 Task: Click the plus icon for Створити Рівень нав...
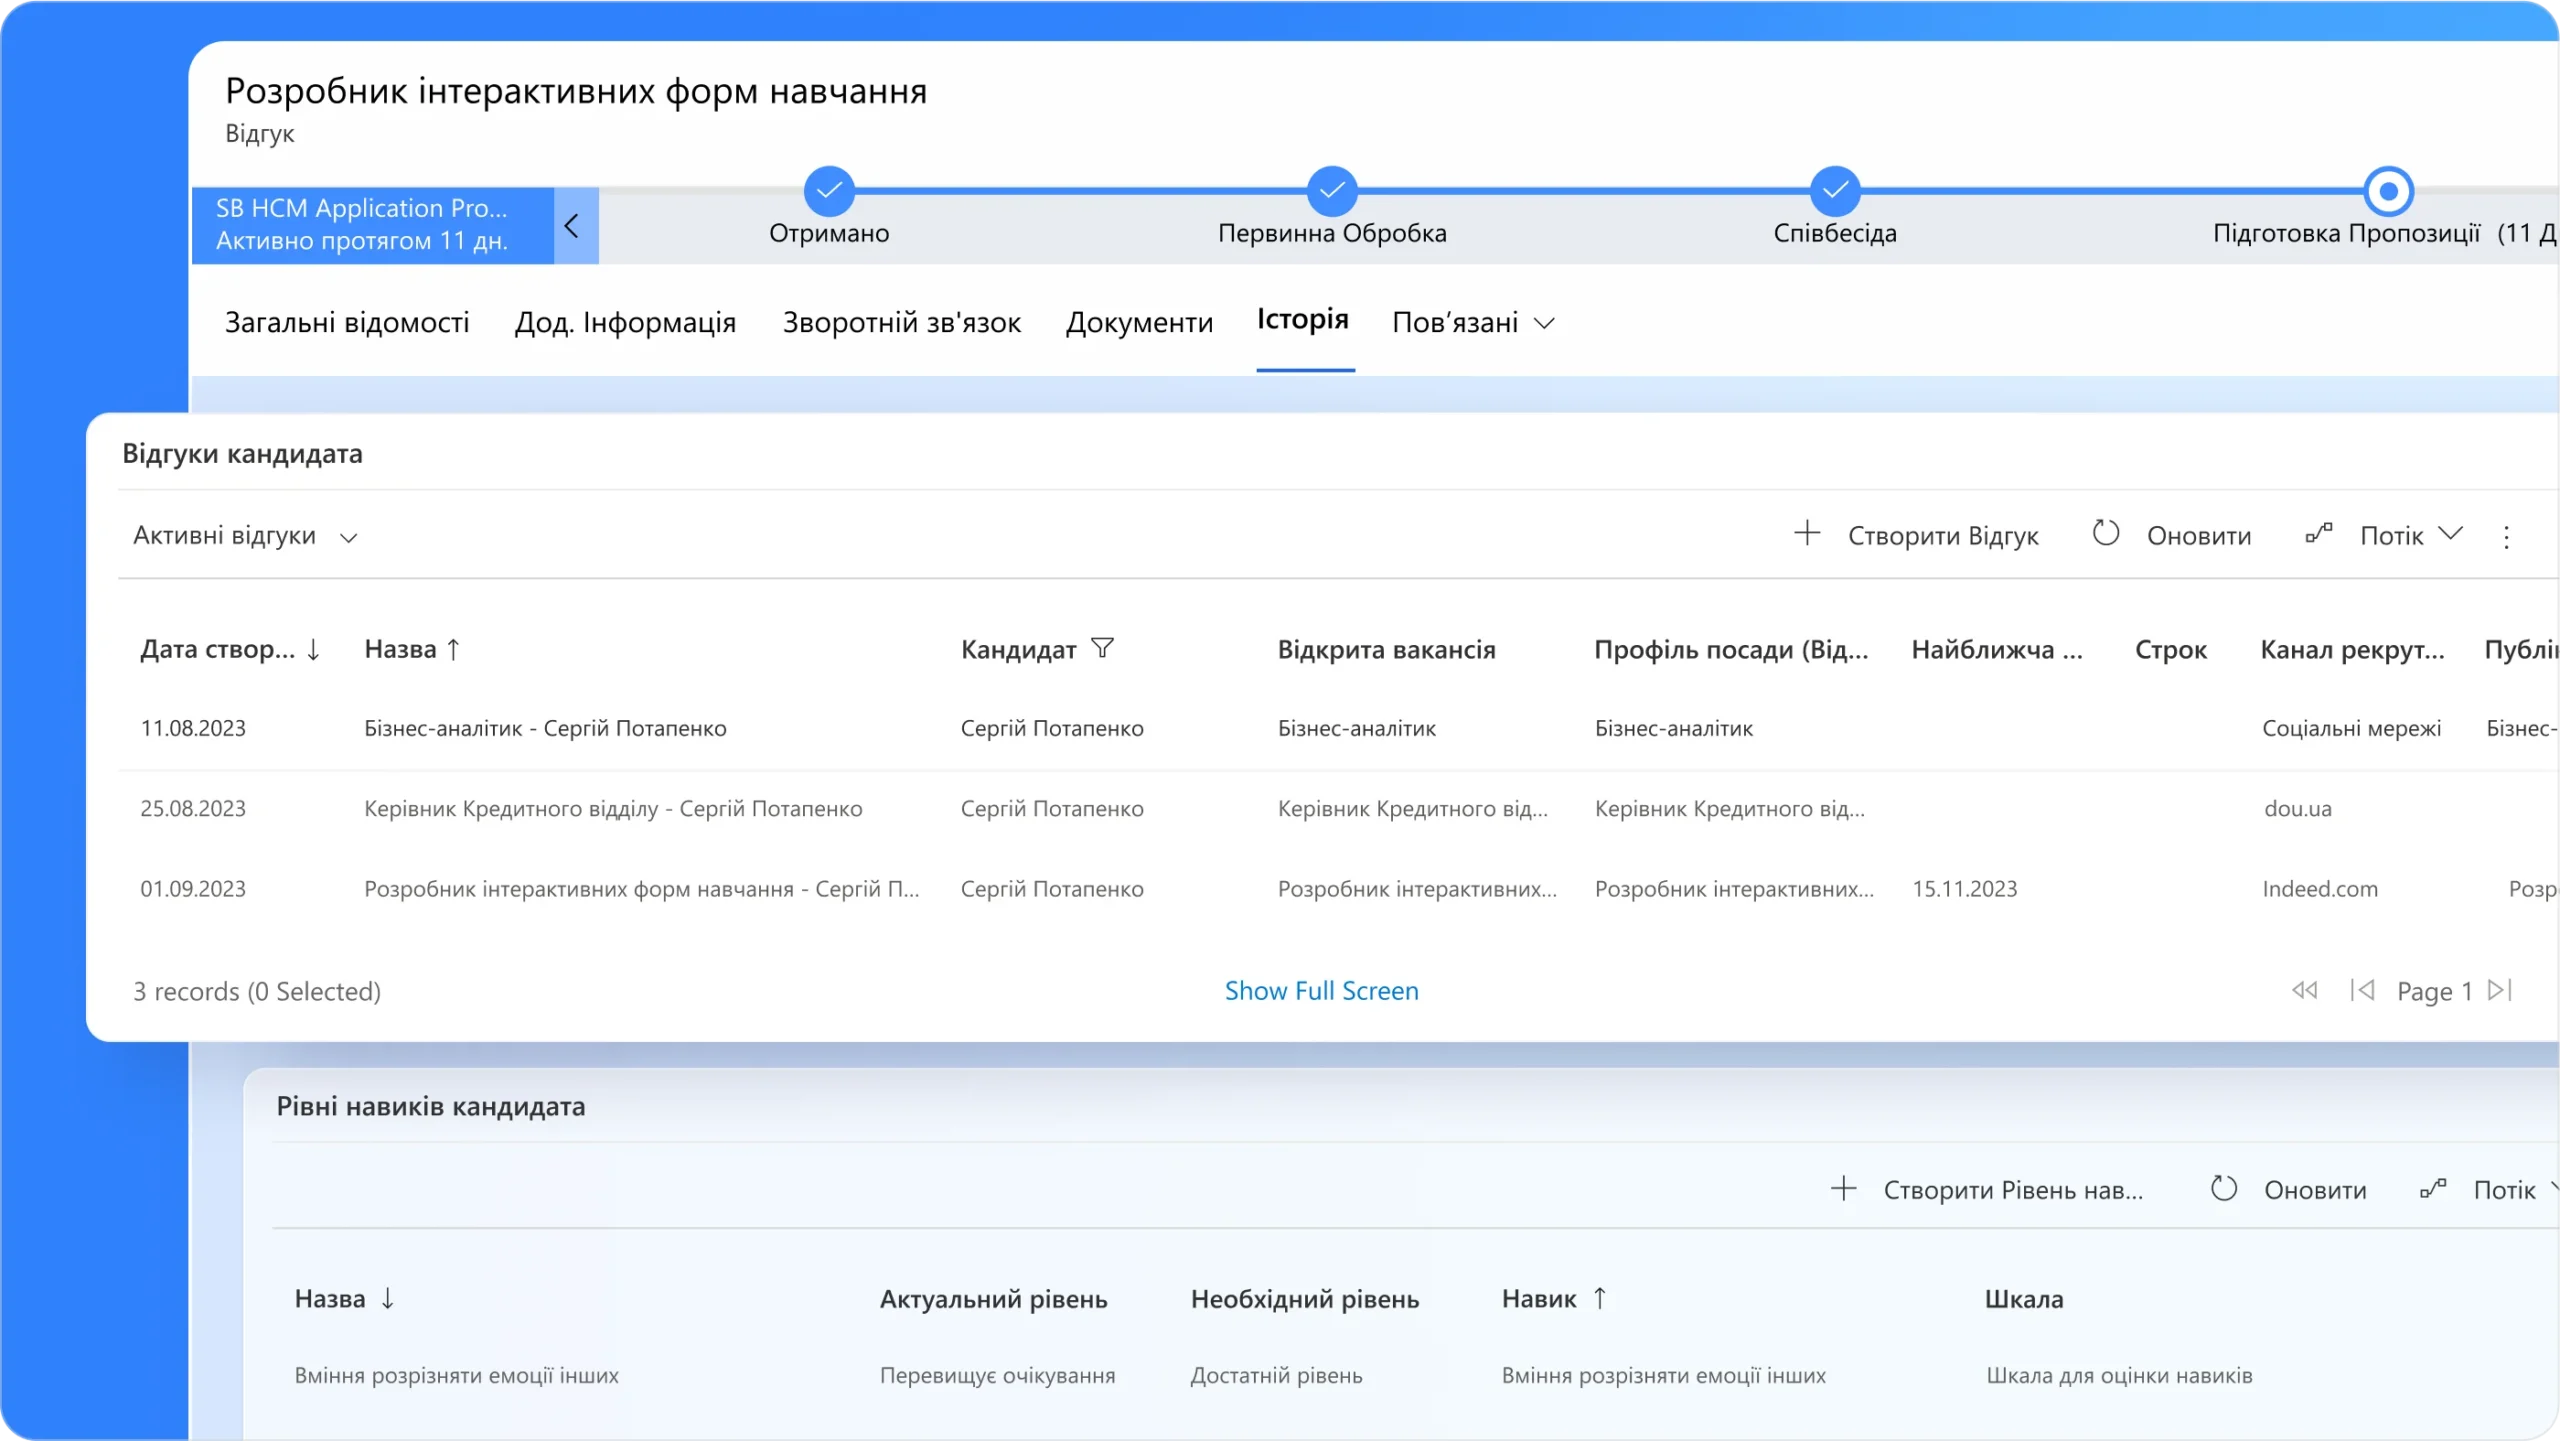(x=1843, y=1188)
